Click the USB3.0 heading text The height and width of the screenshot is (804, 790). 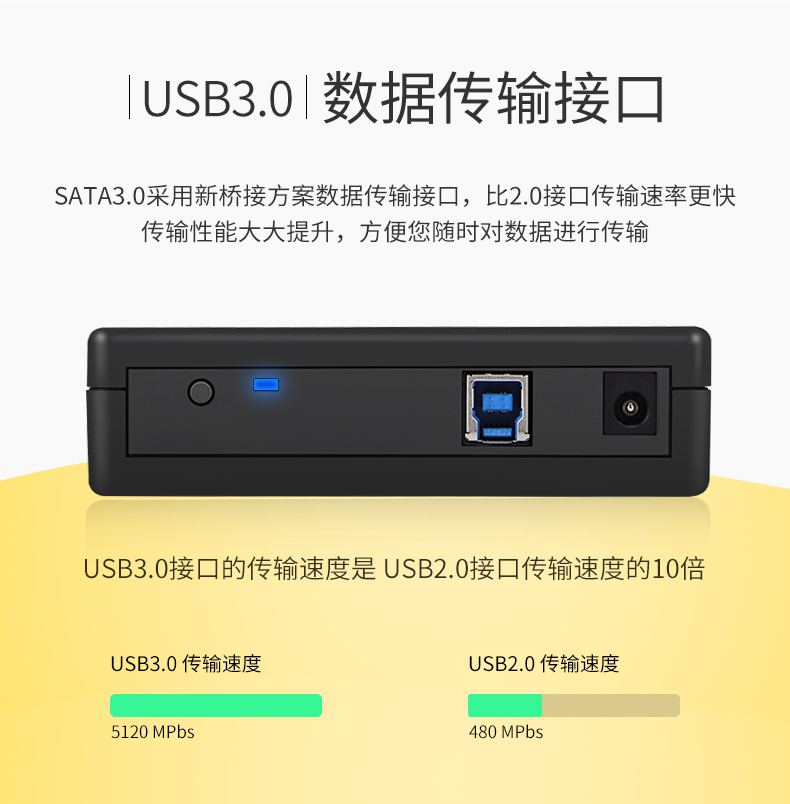pyautogui.click(x=217, y=98)
